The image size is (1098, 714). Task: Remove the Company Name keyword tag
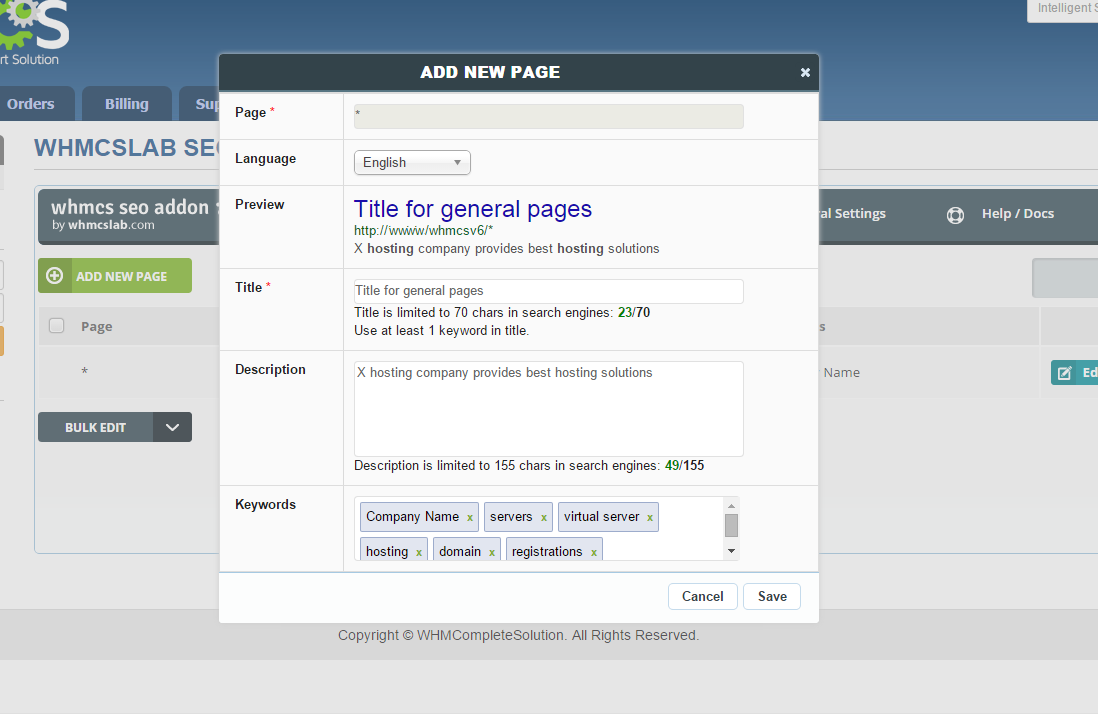470,518
